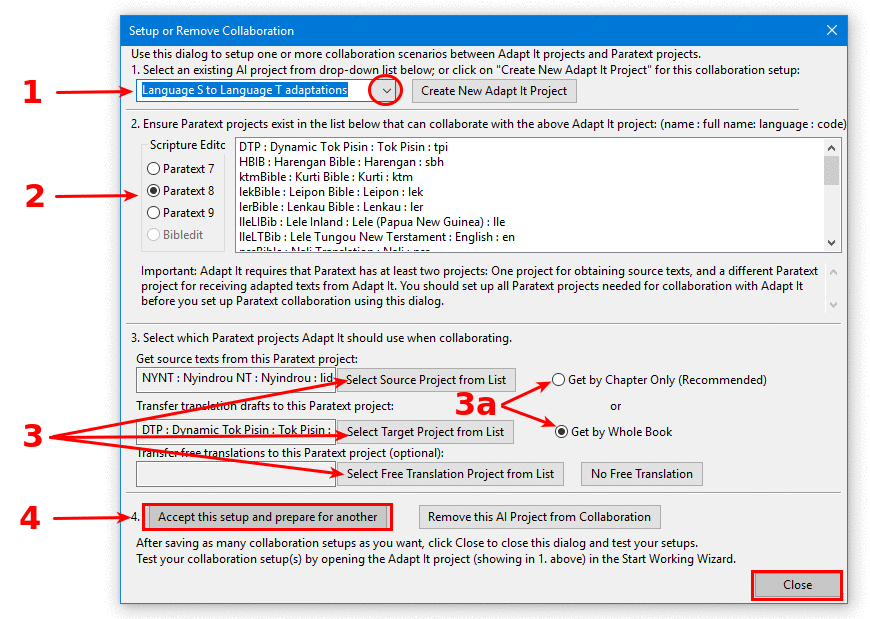The image size is (870, 619).
Task: Click the Important note scroll up arrow
Action: pos(833,272)
